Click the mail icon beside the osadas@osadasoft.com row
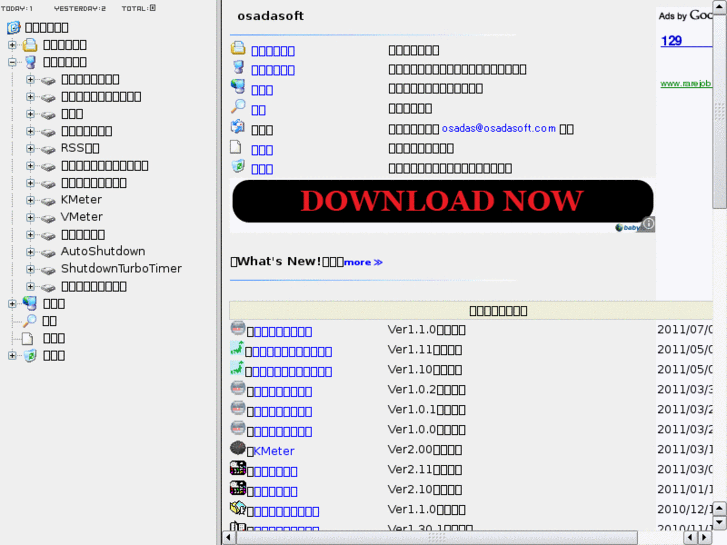Screen dimensions: 727x545 click(238, 126)
